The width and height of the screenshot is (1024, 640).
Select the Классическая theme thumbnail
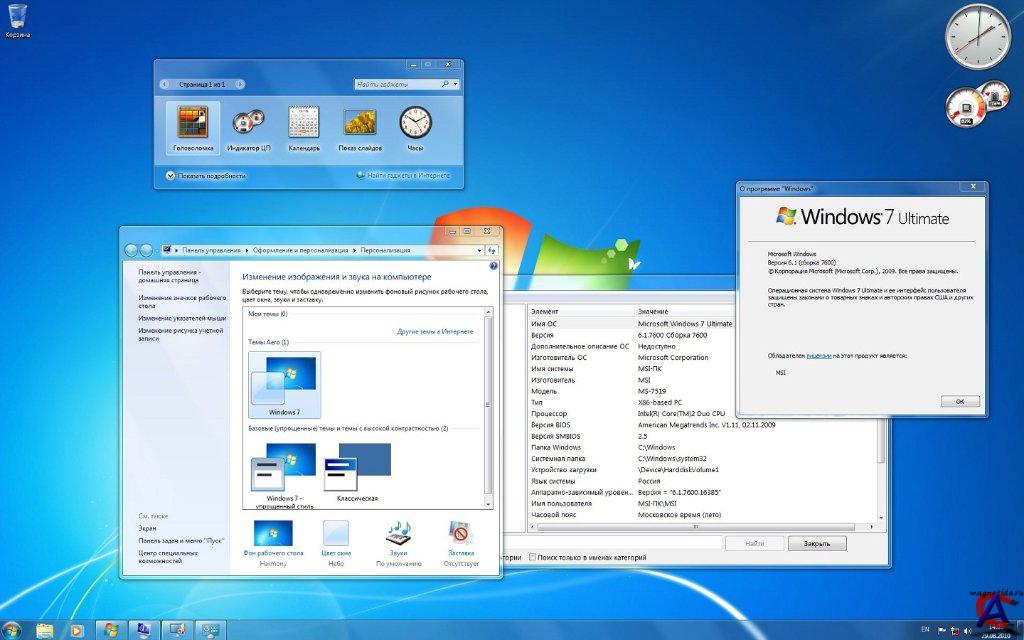(364, 463)
